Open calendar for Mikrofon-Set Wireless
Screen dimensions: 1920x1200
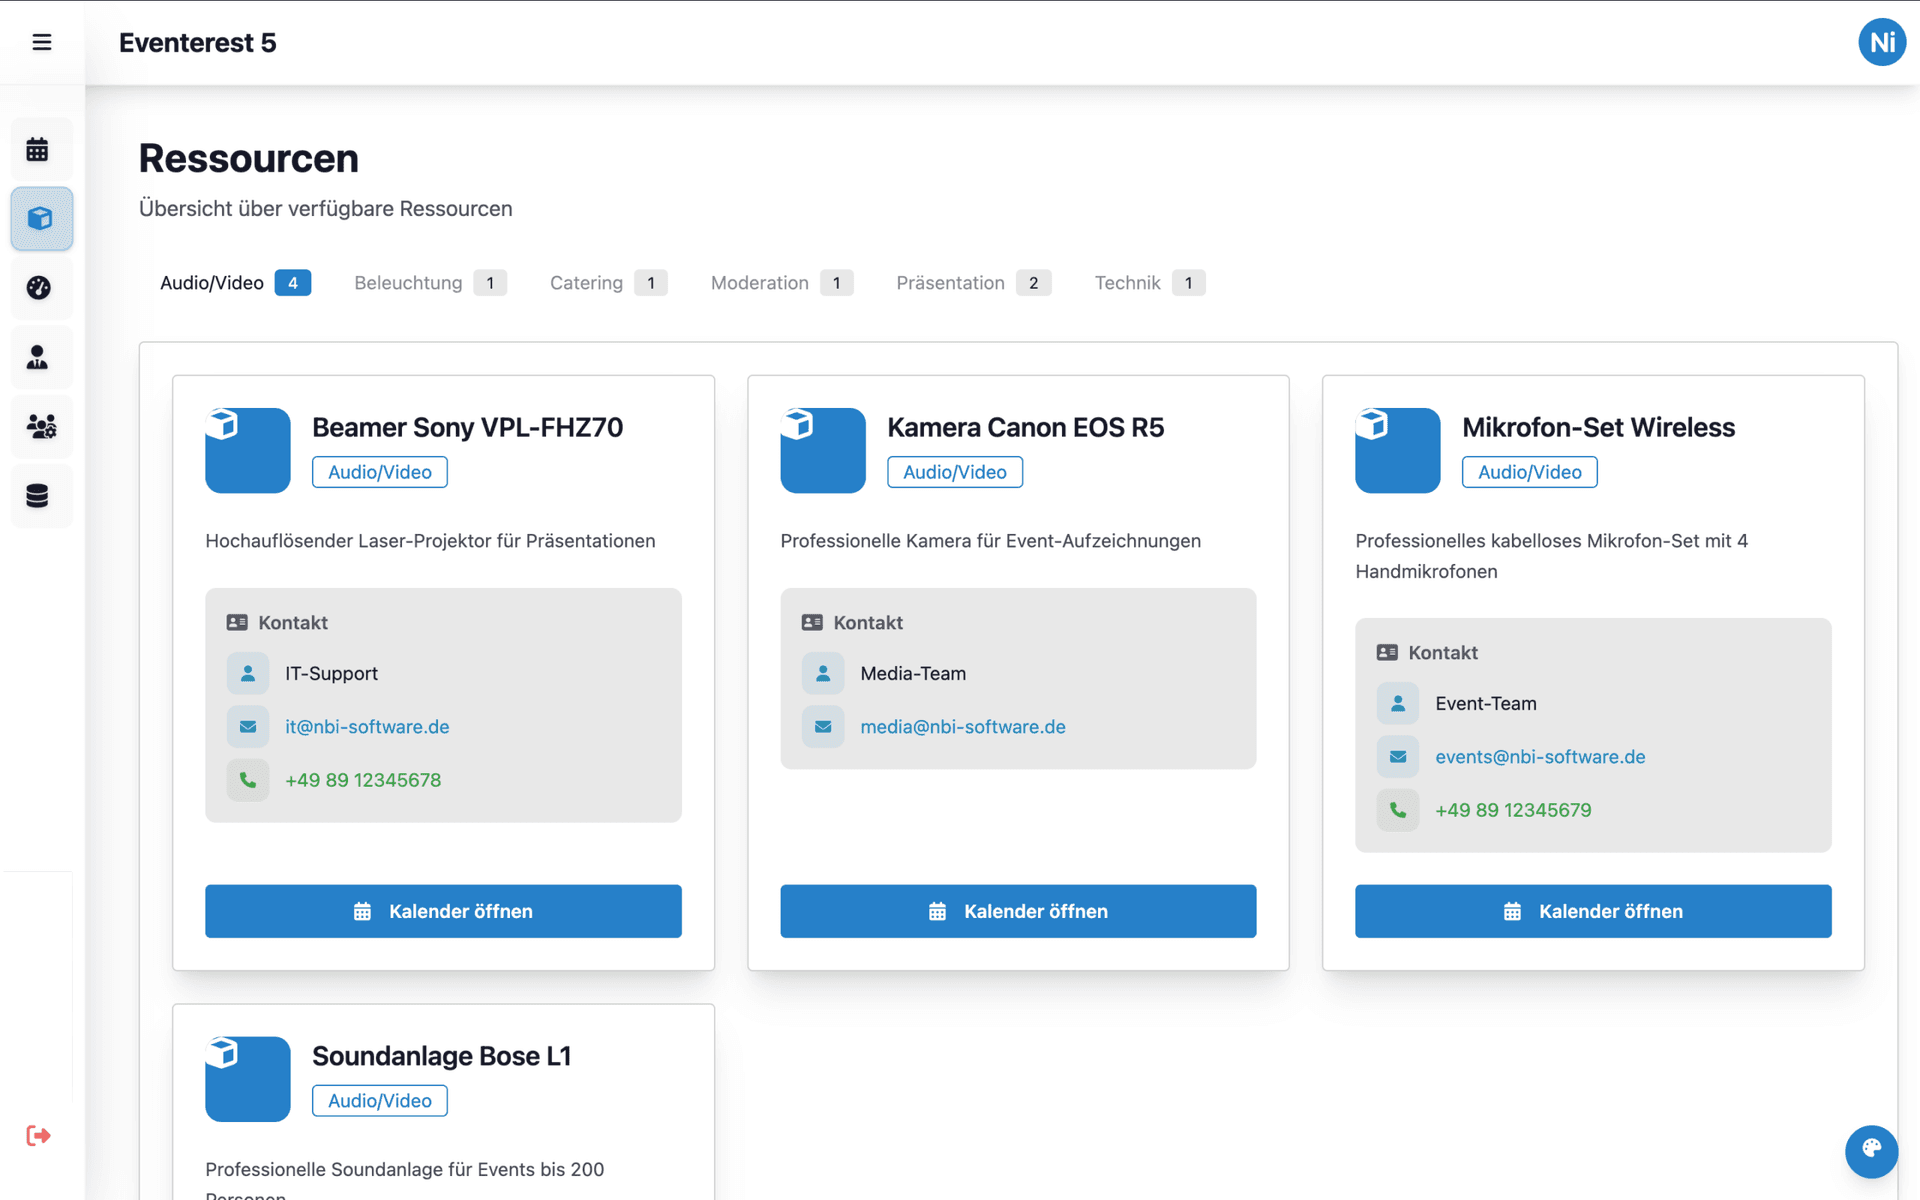pos(1592,911)
